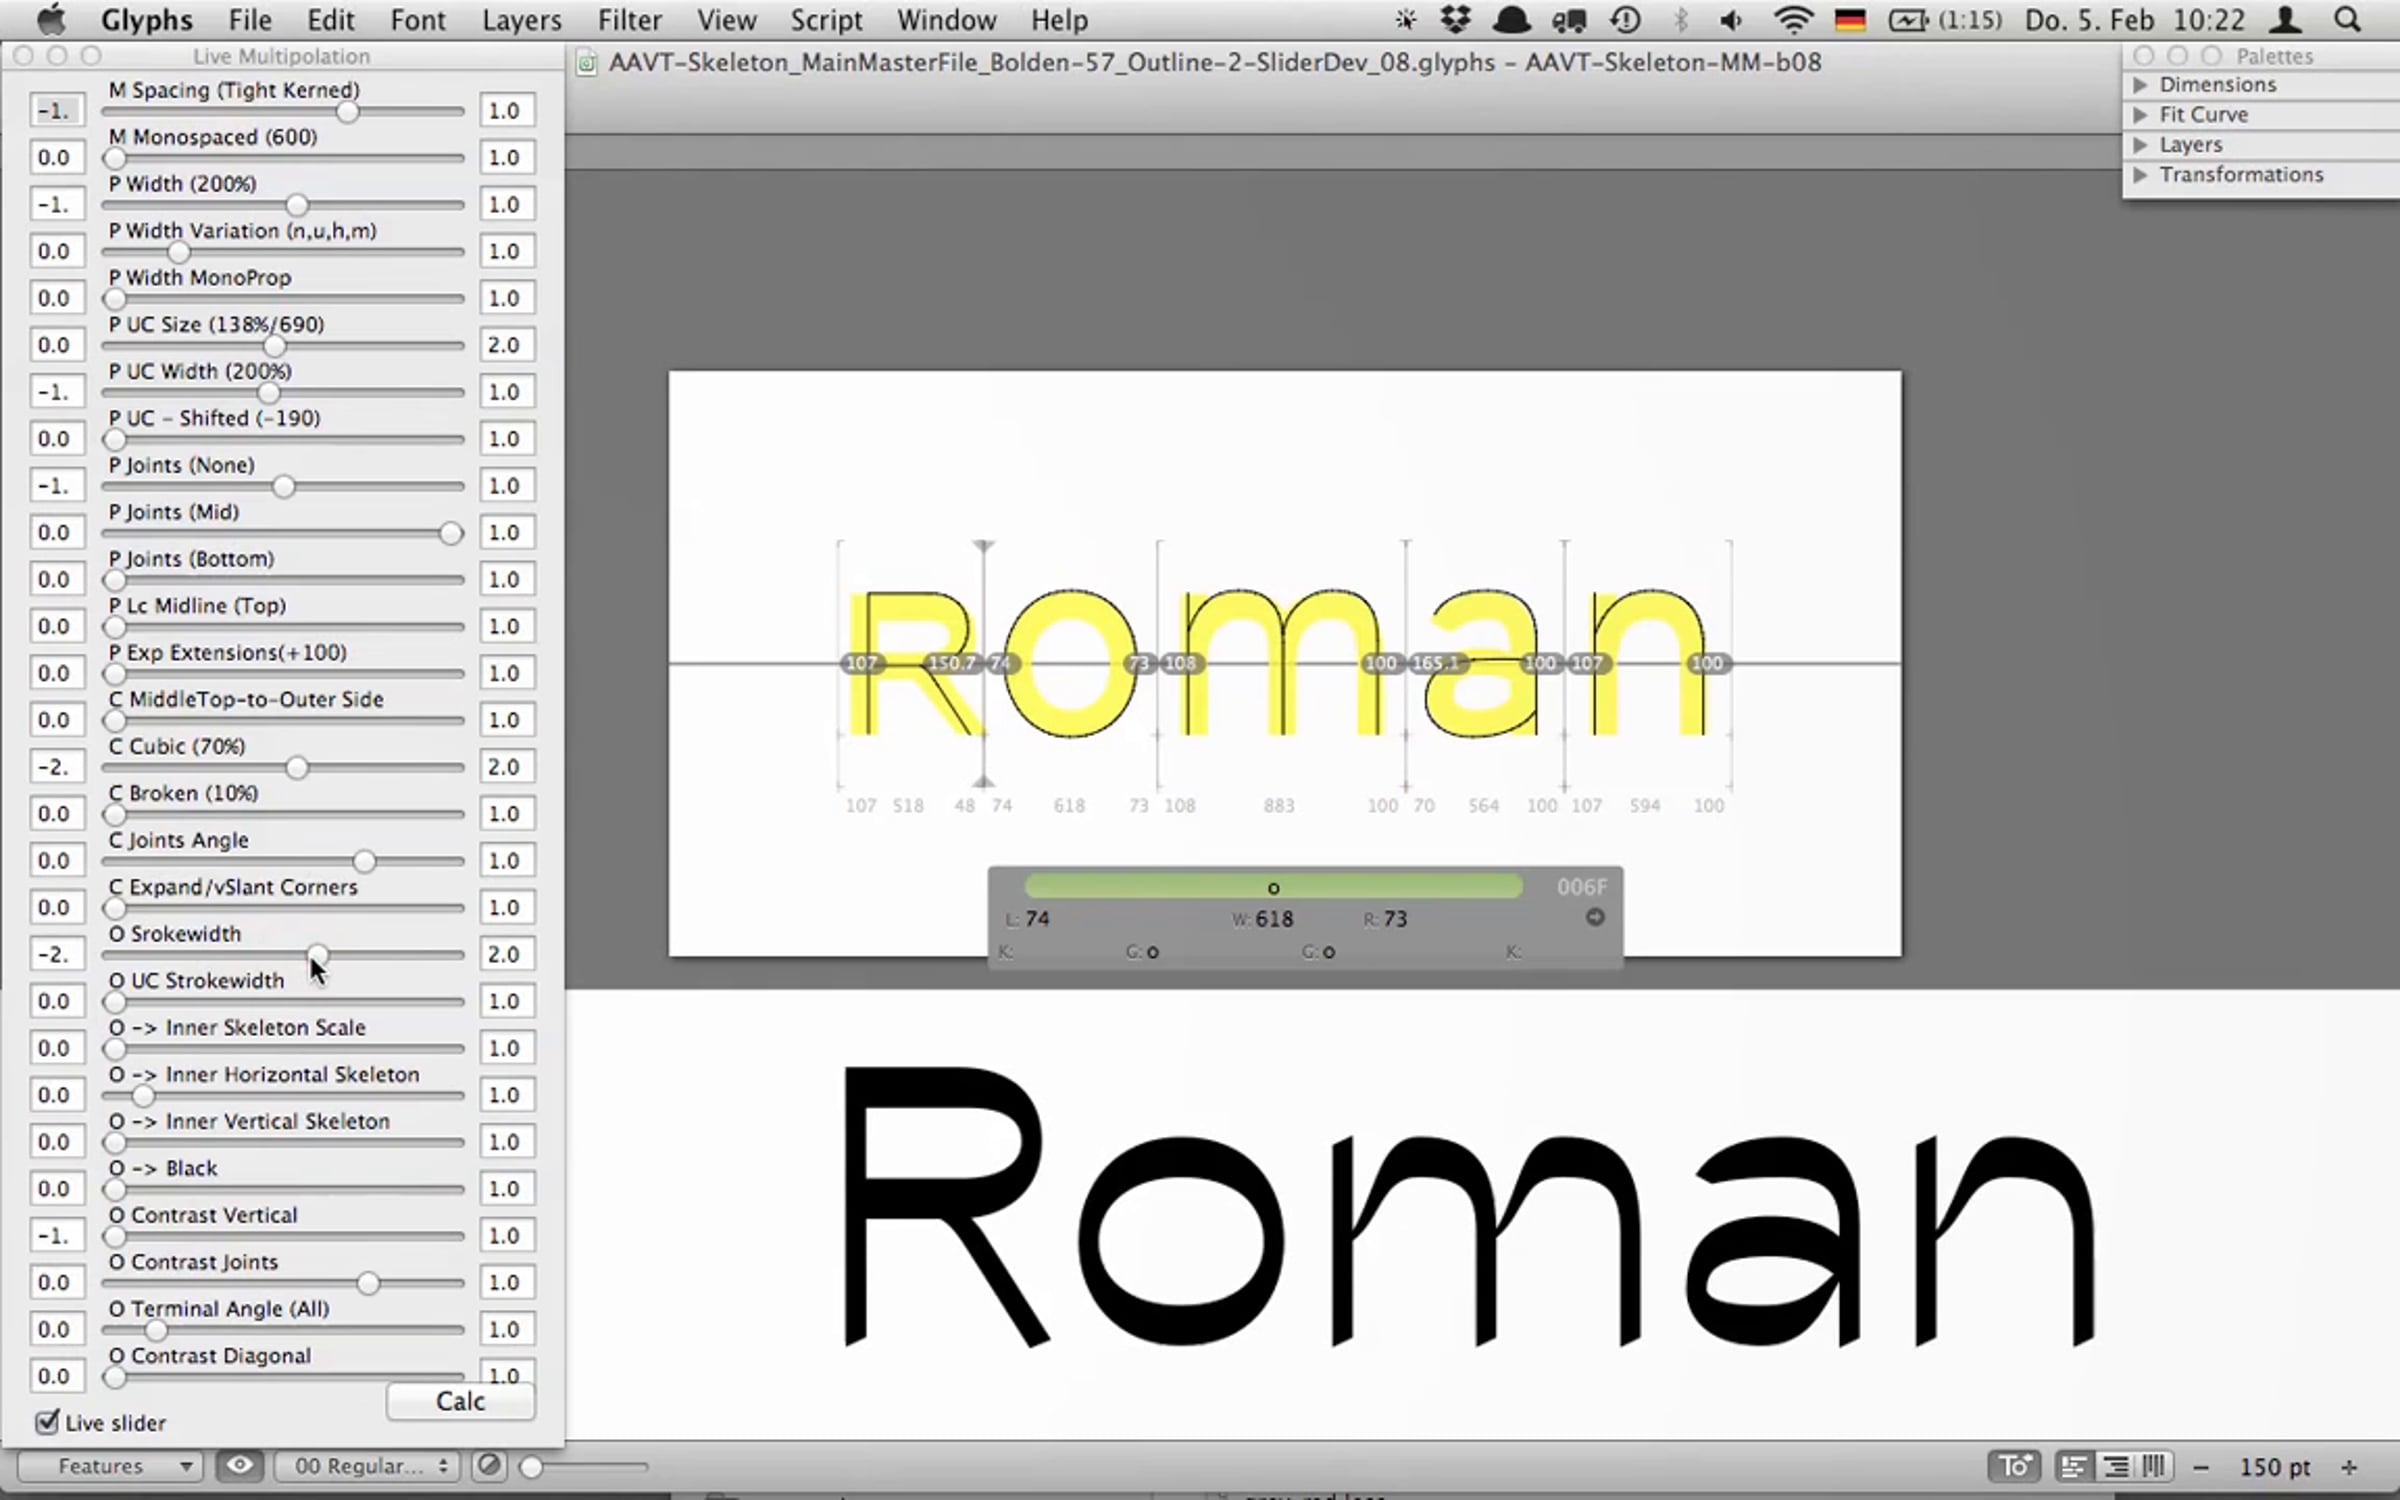
Task: Click the battery status icon
Action: (x=1908, y=20)
